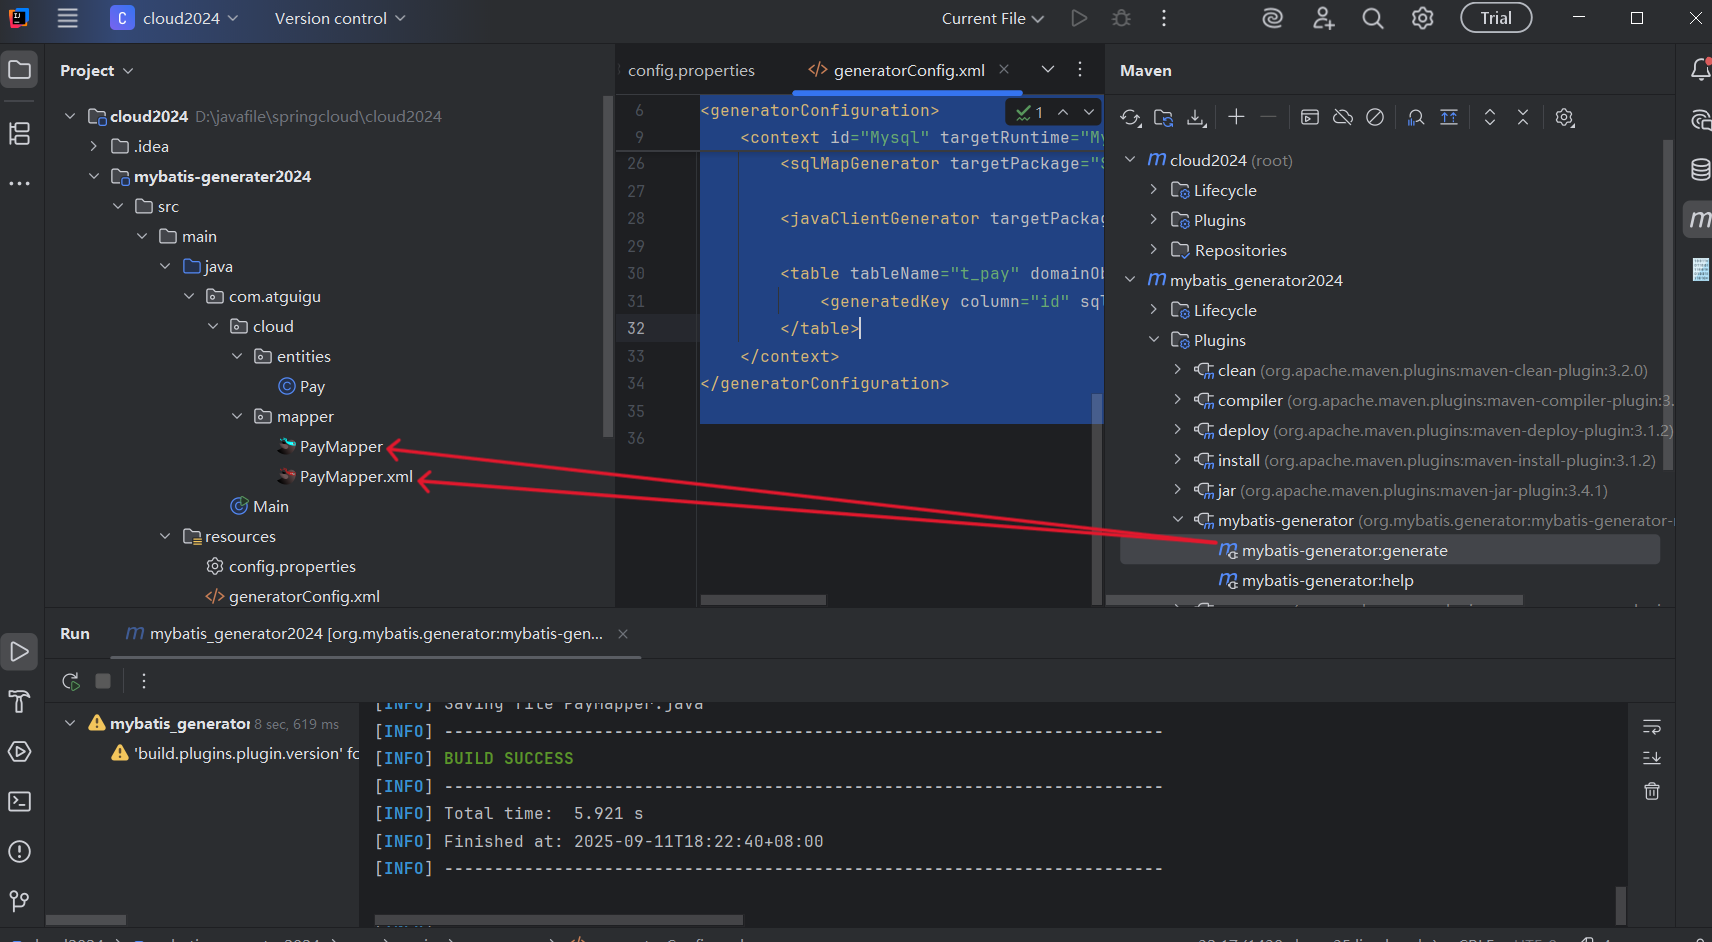Open the AI Assistant swirl icon
Screen dimensions: 1712x942
(x=1272, y=18)
